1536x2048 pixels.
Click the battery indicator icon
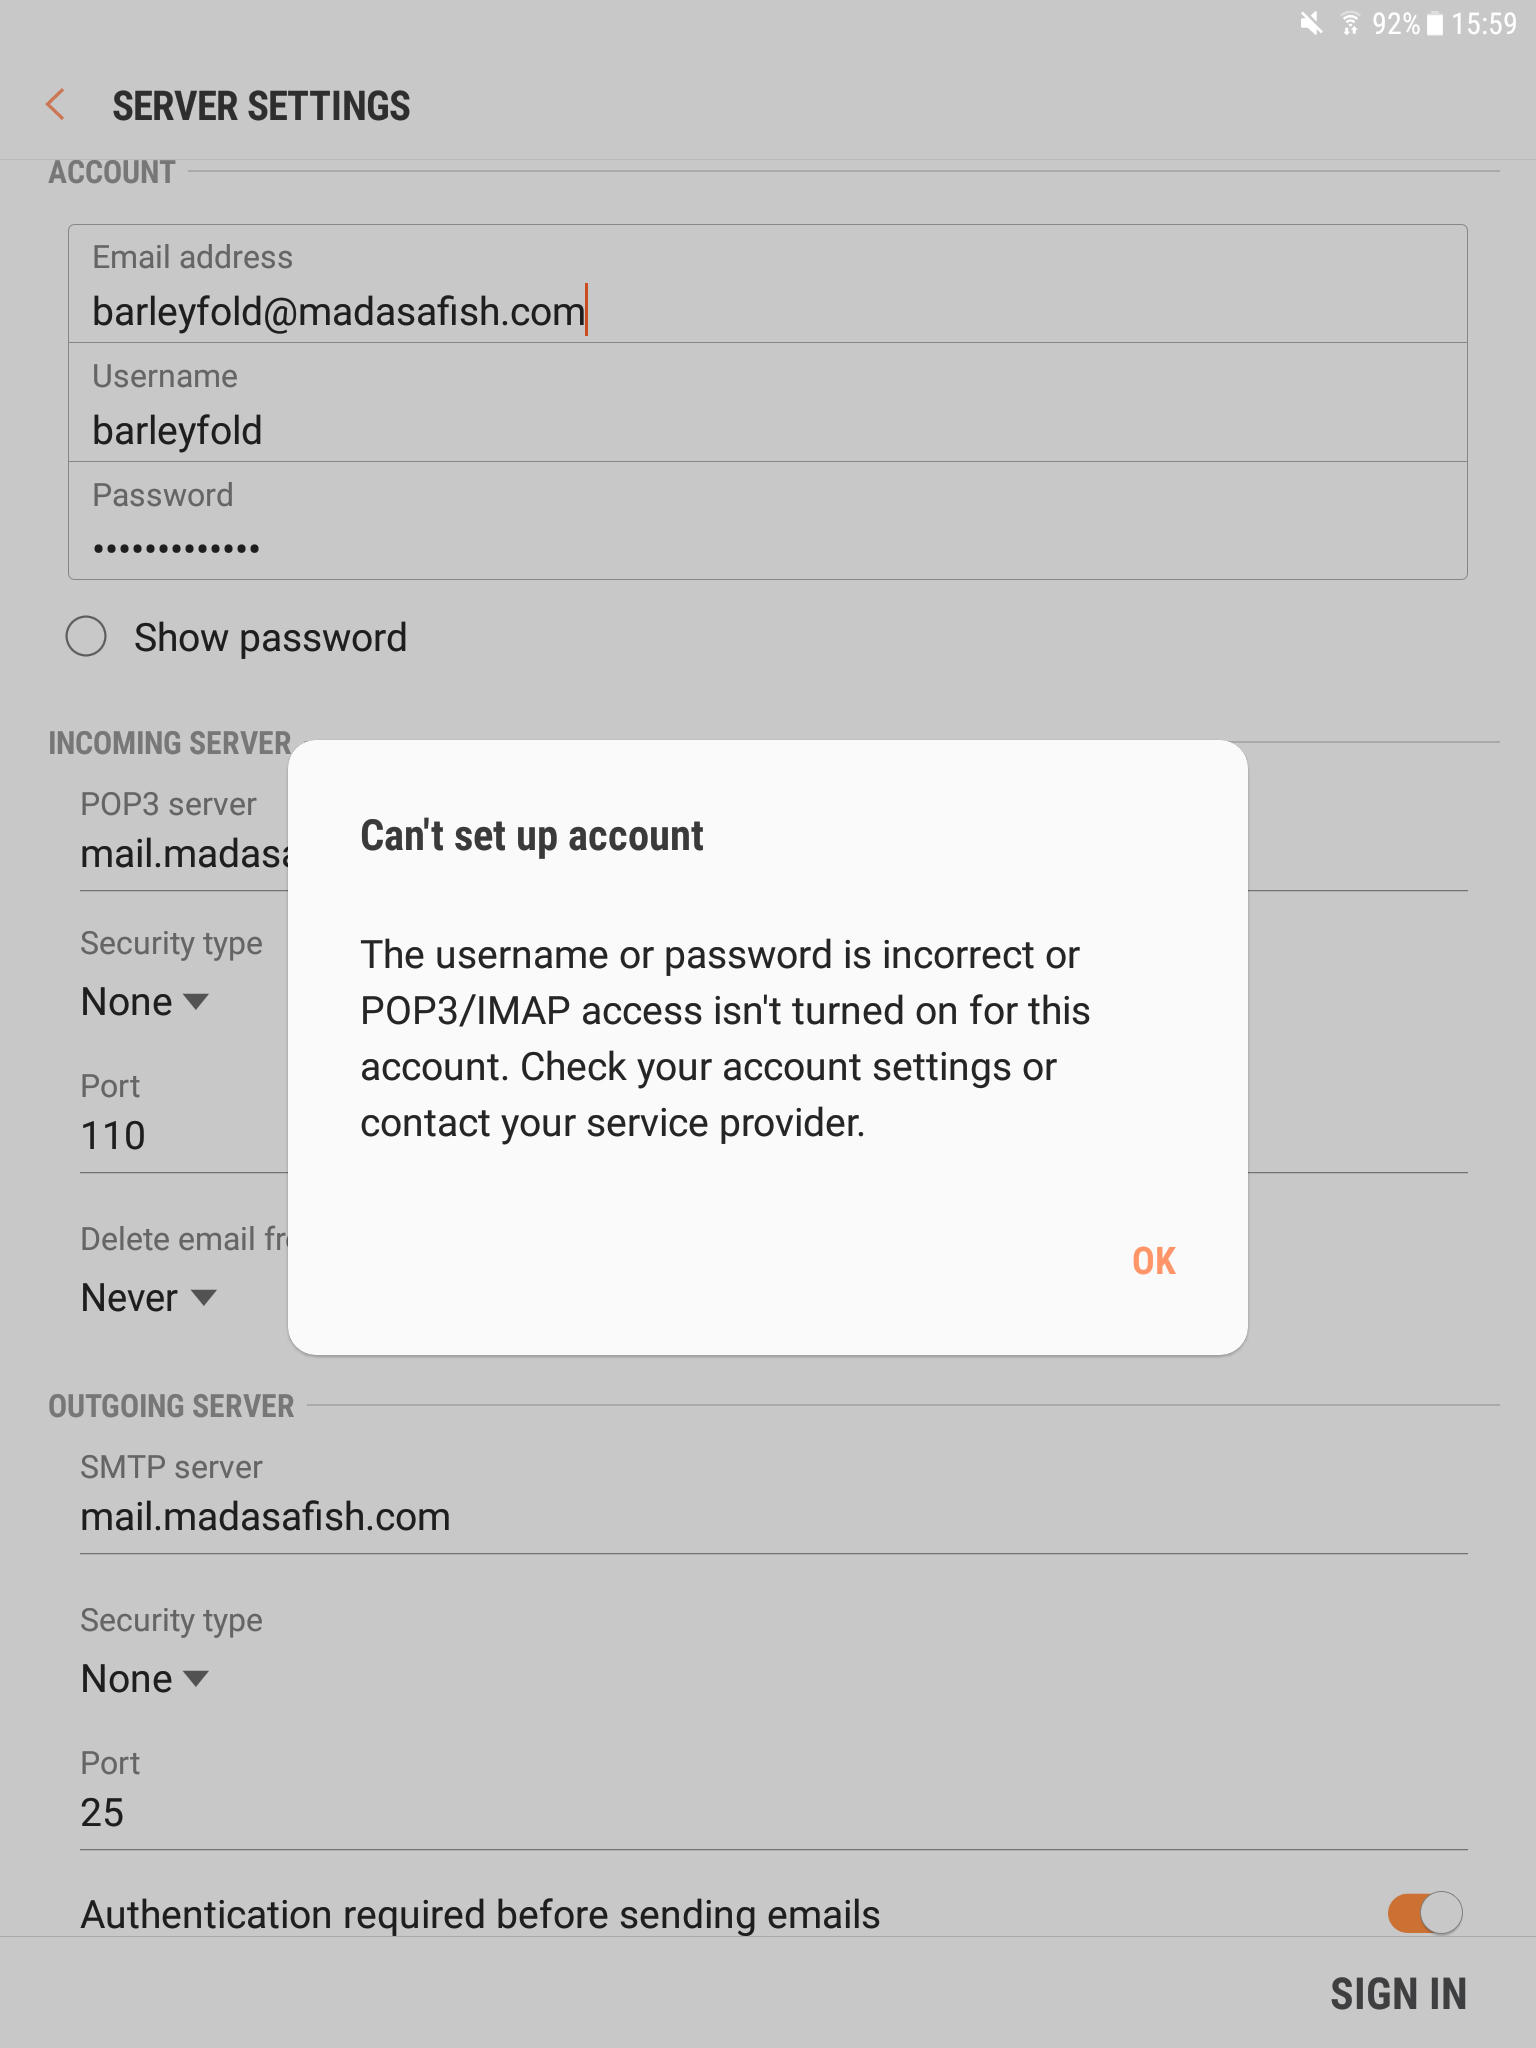(1434, 25)
